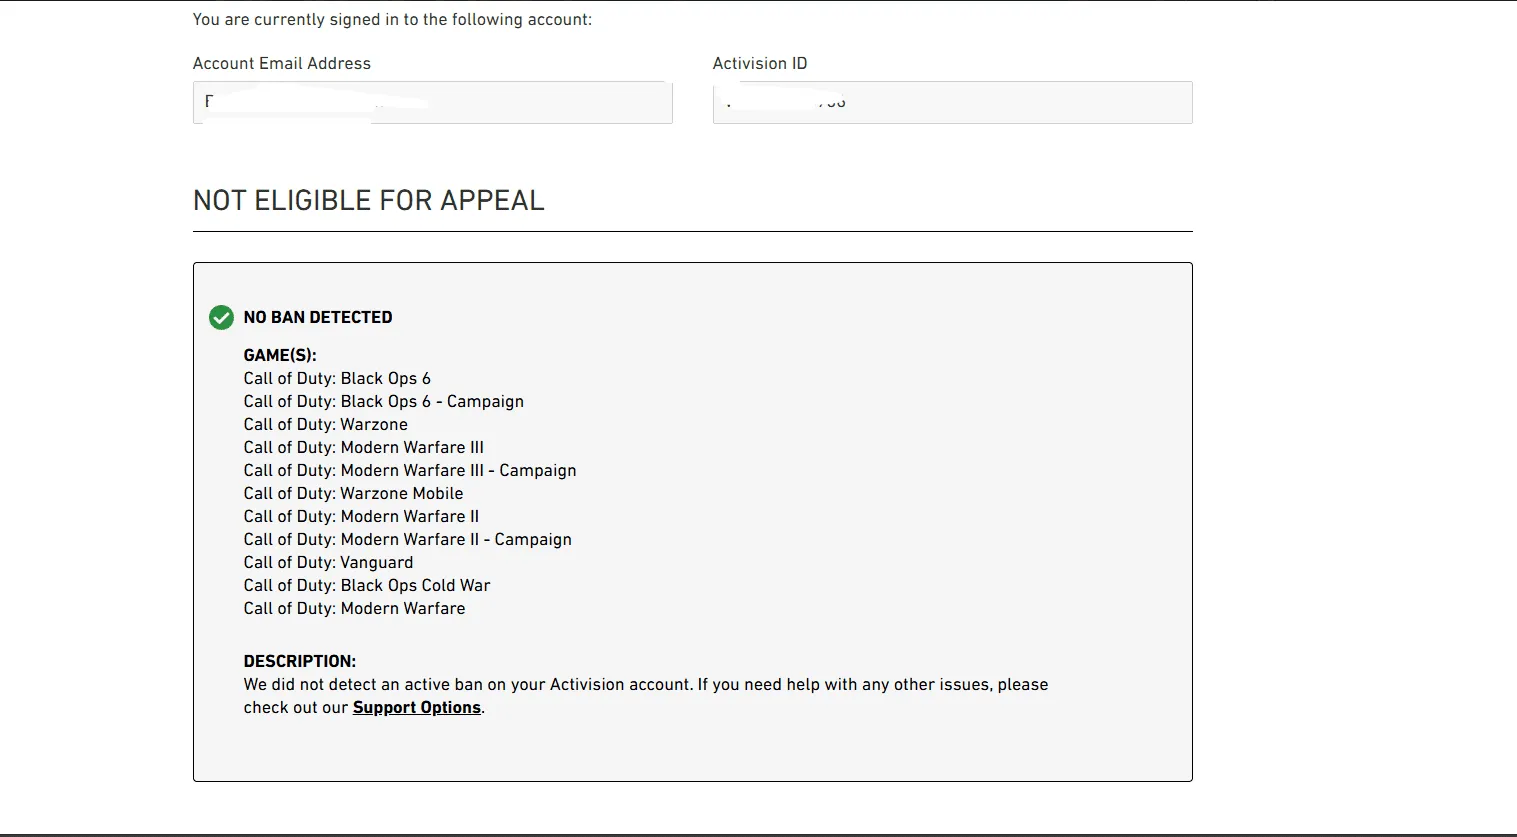
Task: Click the Modern Warfare III game entry
Action: (x=363, y=447)
